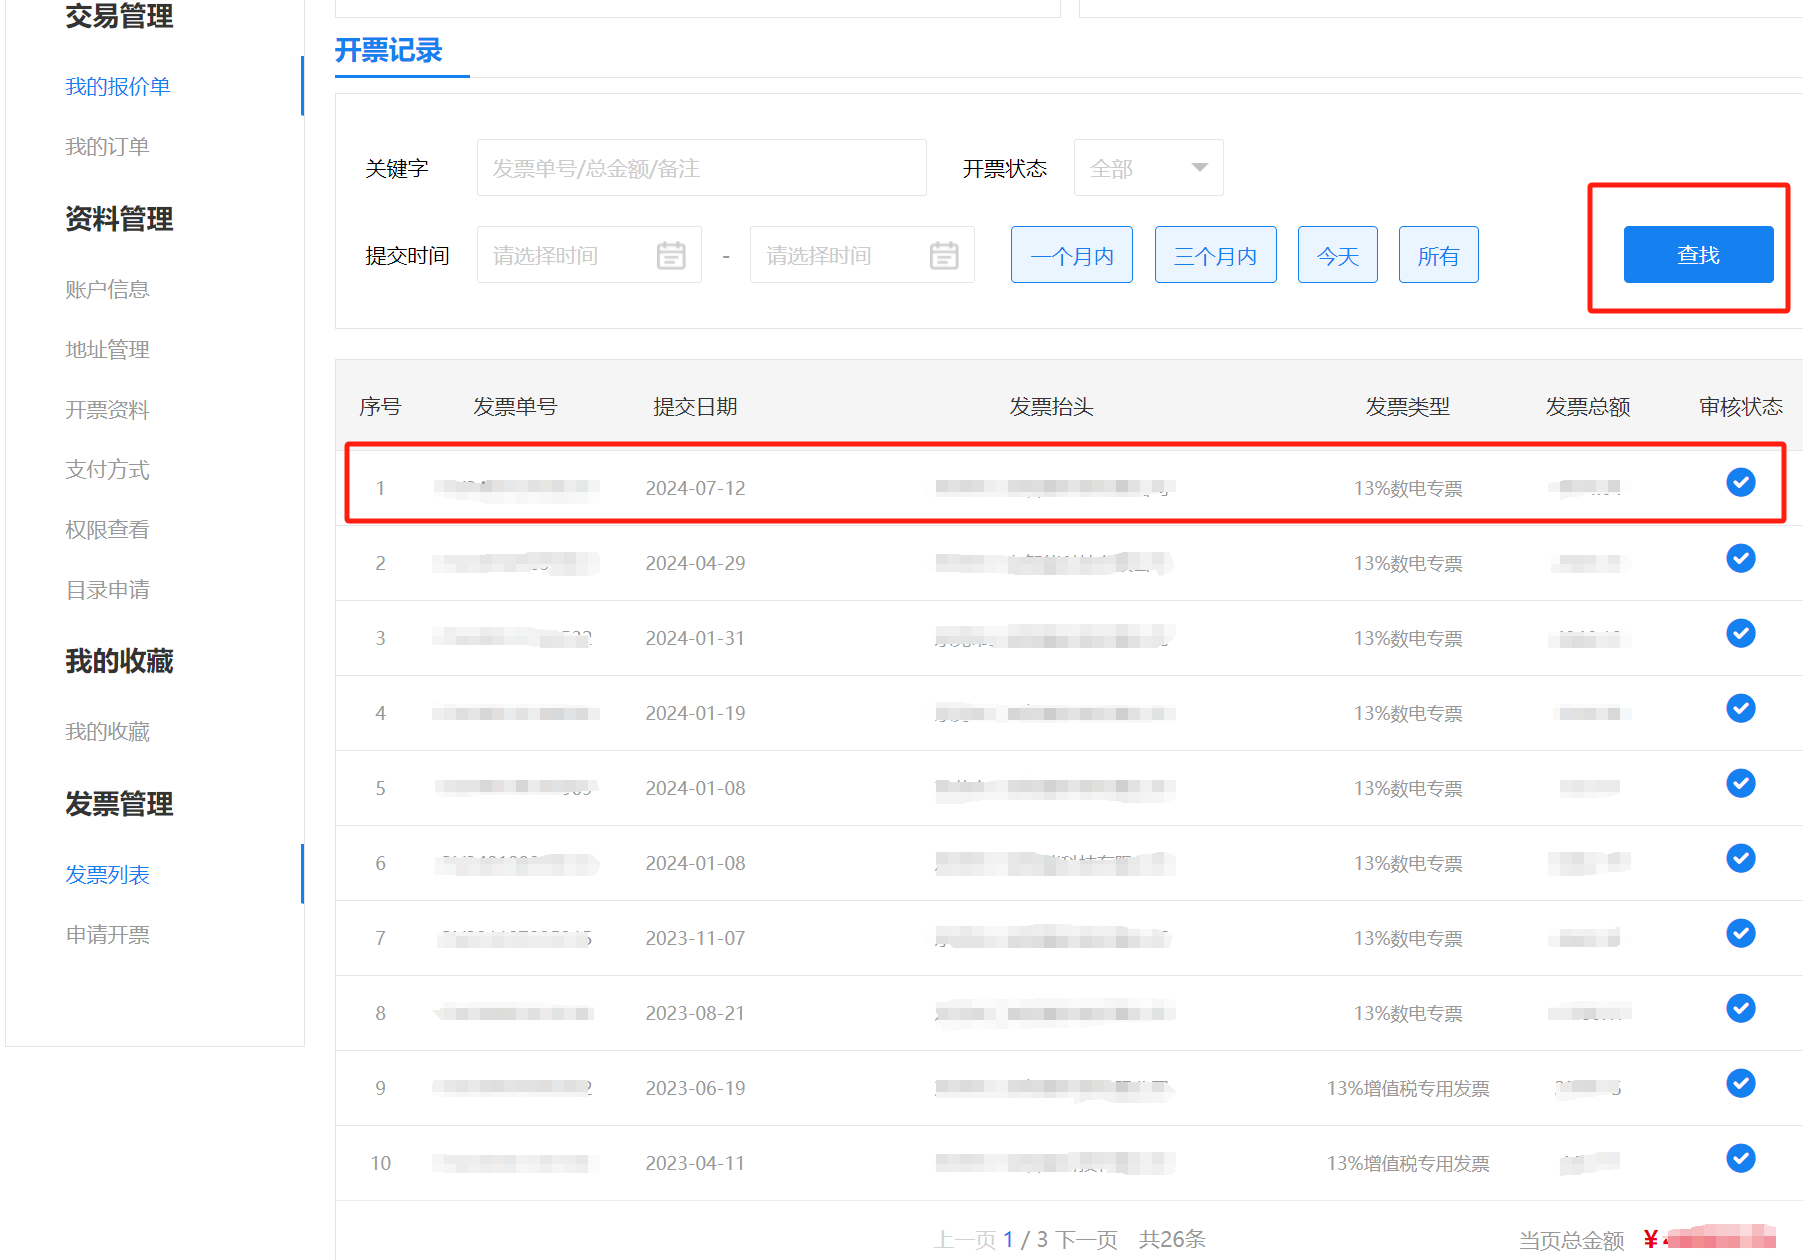The width and height of the screenshot is (1803, 1260).
Task: Click audit checkmark for 2024-04-29 invoice
Action: (x=1740, y=558)
